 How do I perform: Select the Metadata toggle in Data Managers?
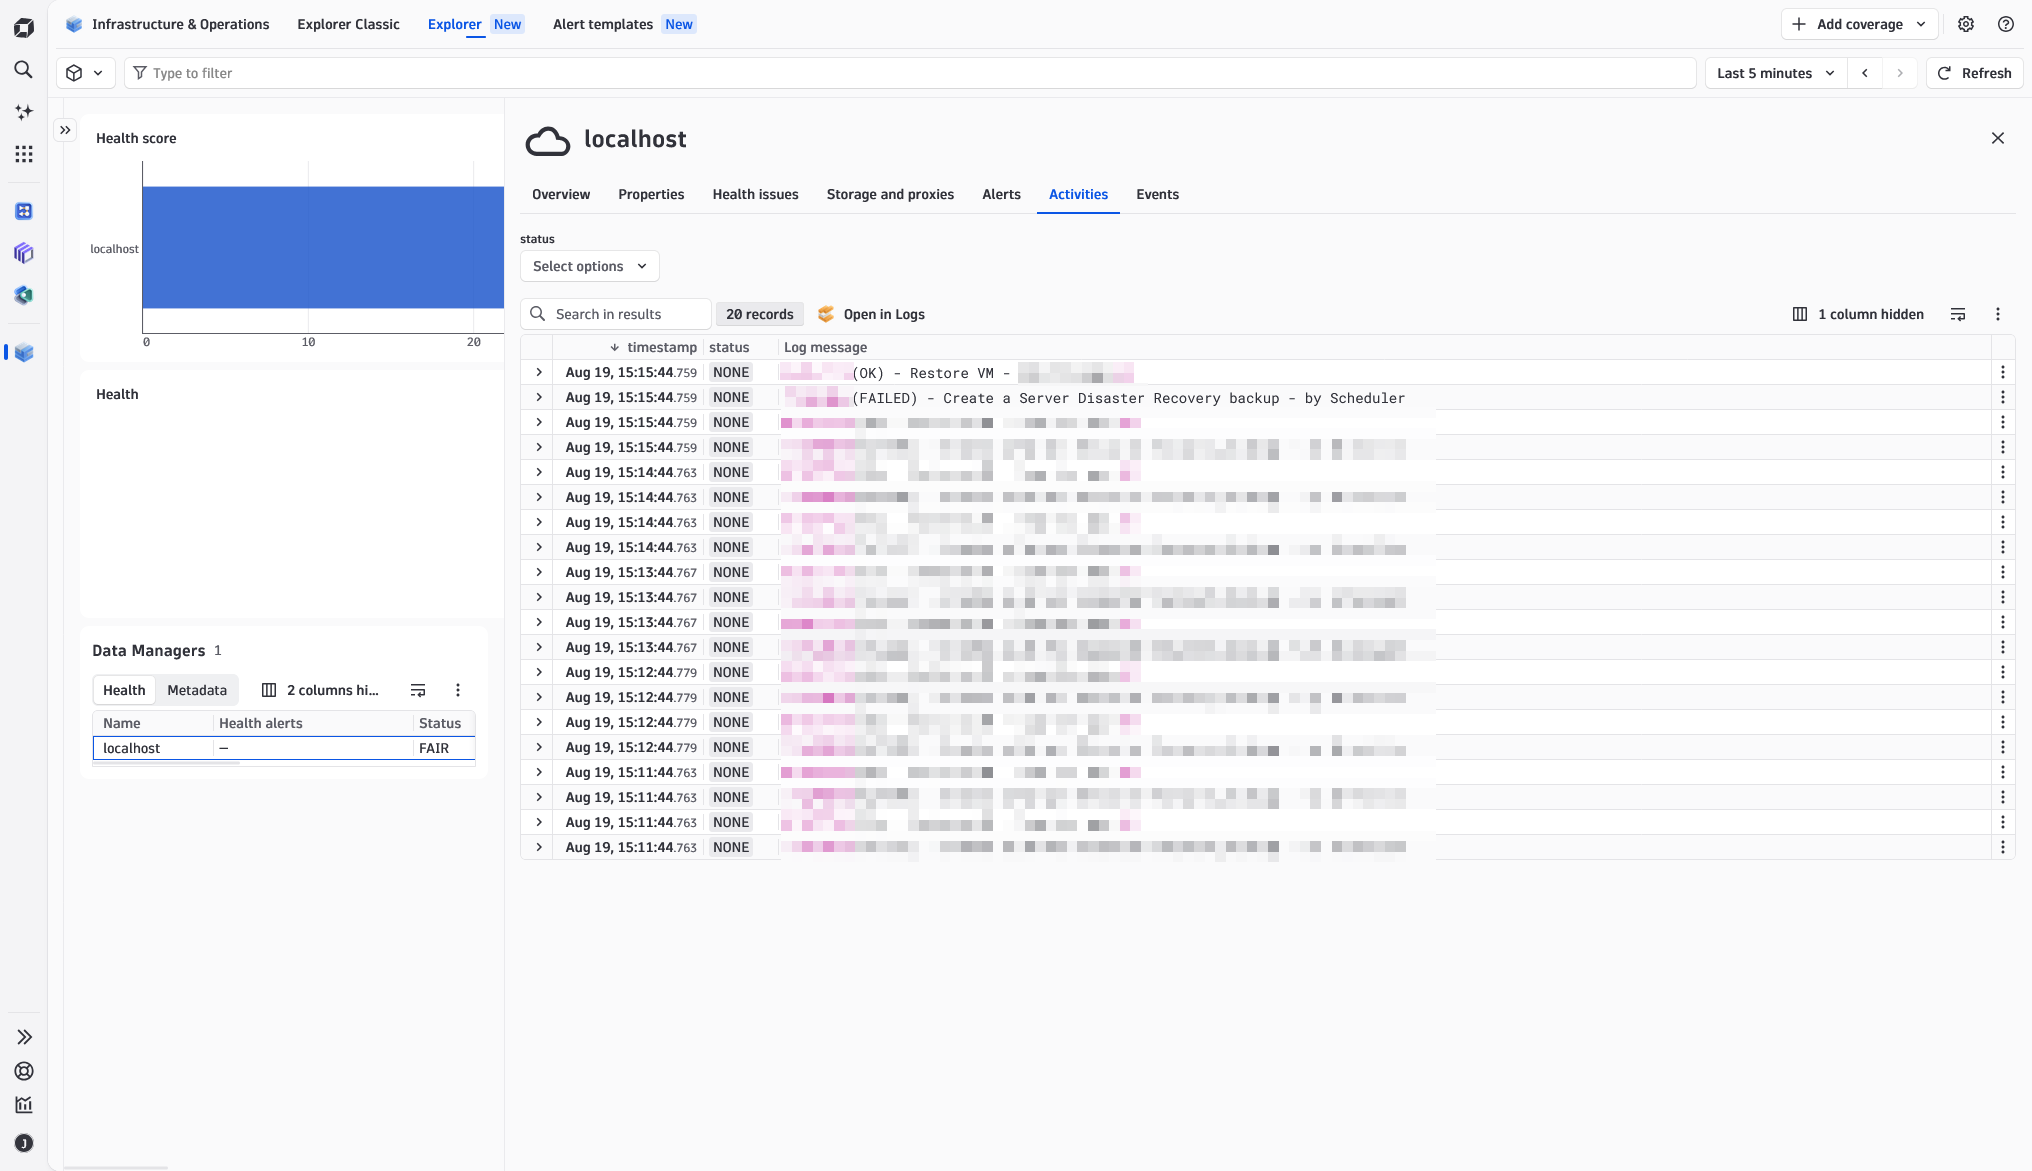(197, 690)
